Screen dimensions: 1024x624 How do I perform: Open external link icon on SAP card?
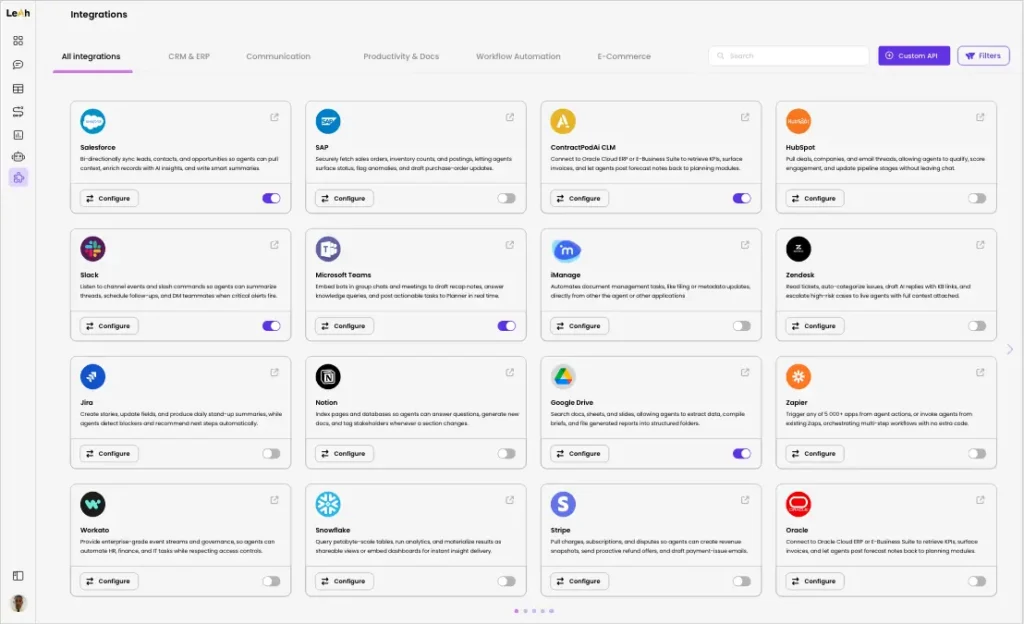(x=510, y=117)
